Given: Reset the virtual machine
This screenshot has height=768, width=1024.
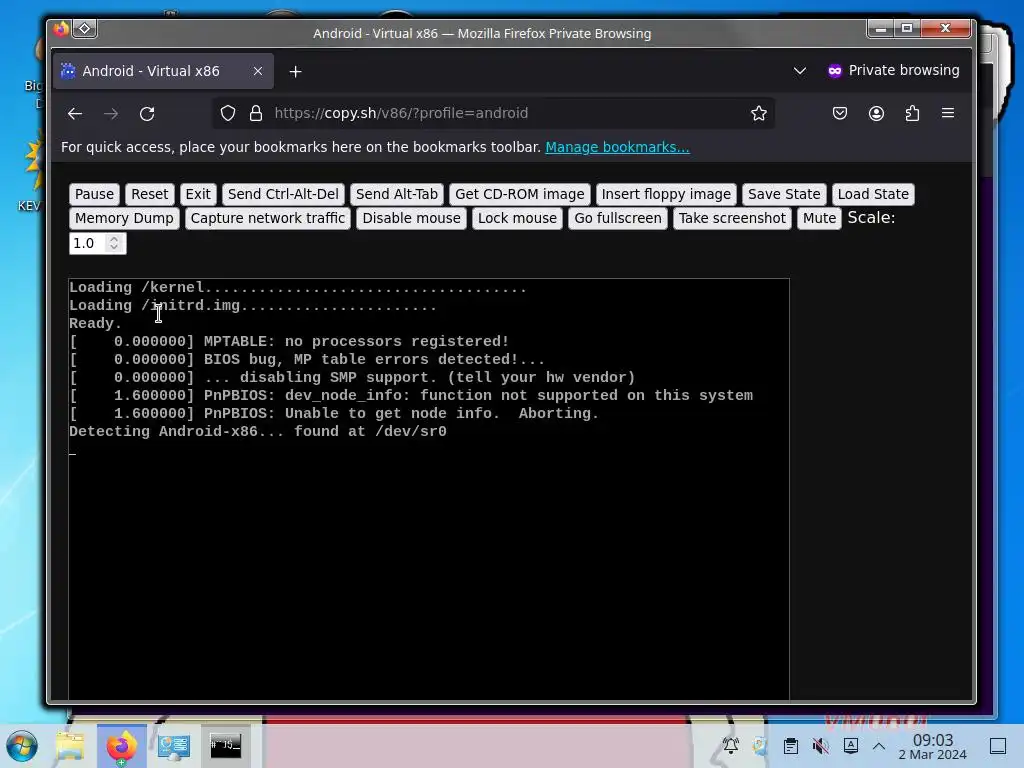Looking at the screenshot, I should pyautogui.click(x=150, y=194).
